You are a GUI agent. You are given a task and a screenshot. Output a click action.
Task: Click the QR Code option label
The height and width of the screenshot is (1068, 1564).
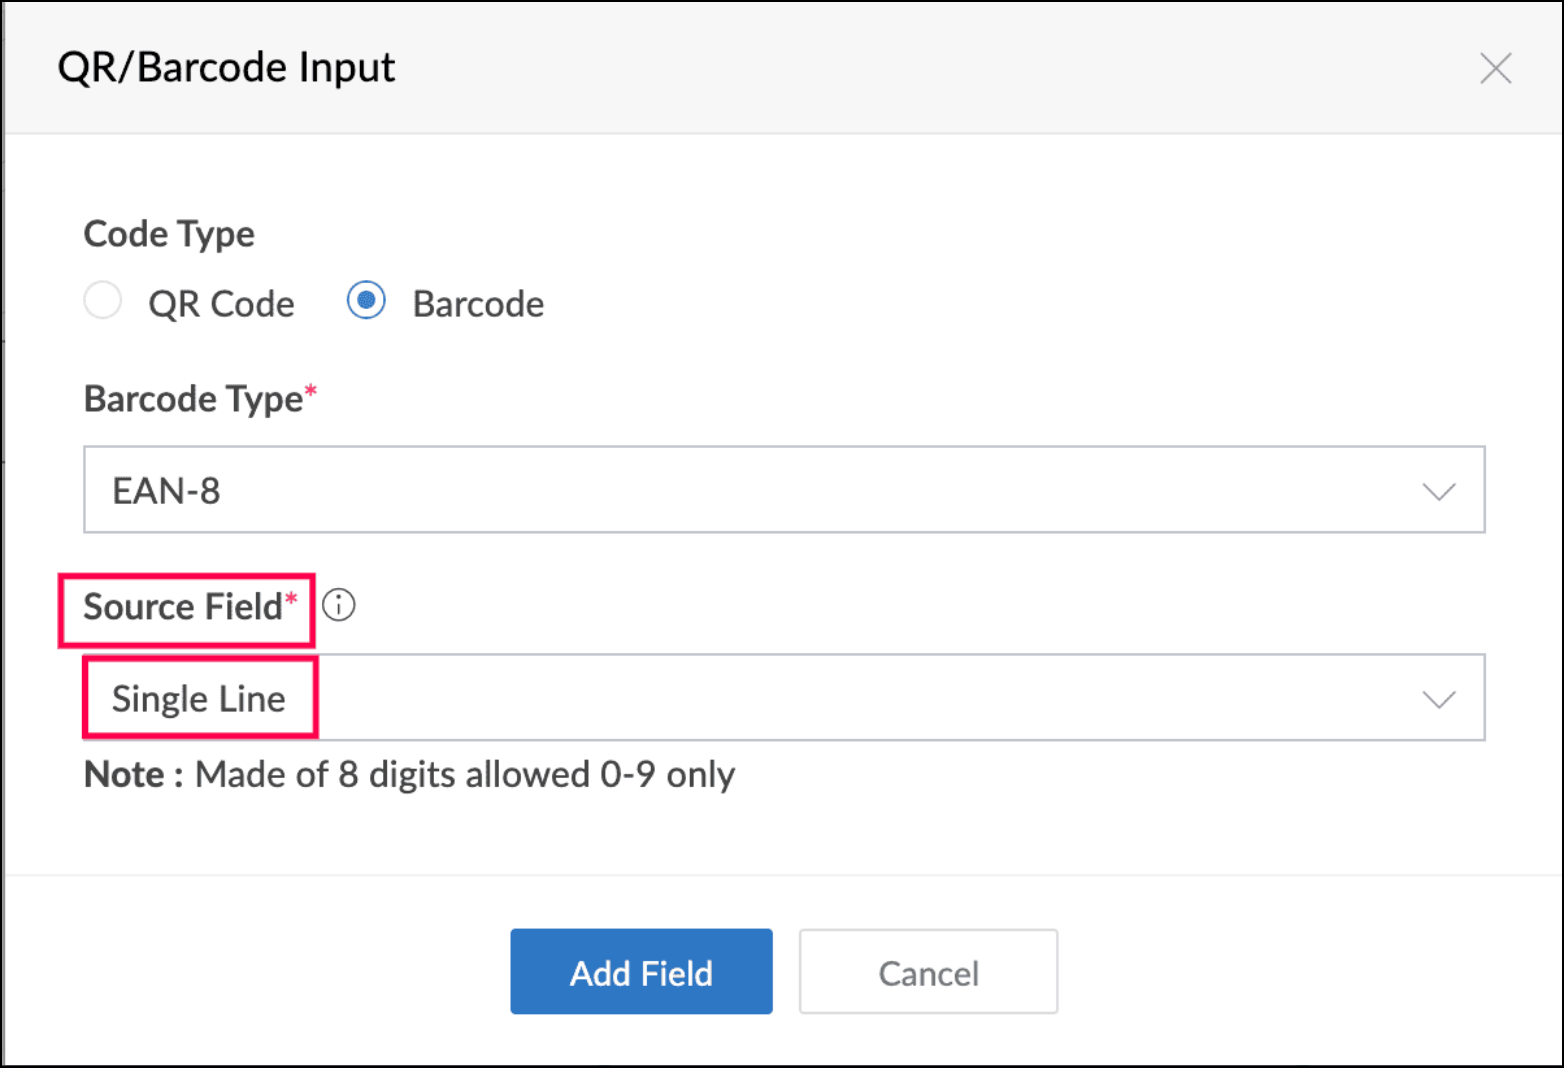click(x=221, y=304)
